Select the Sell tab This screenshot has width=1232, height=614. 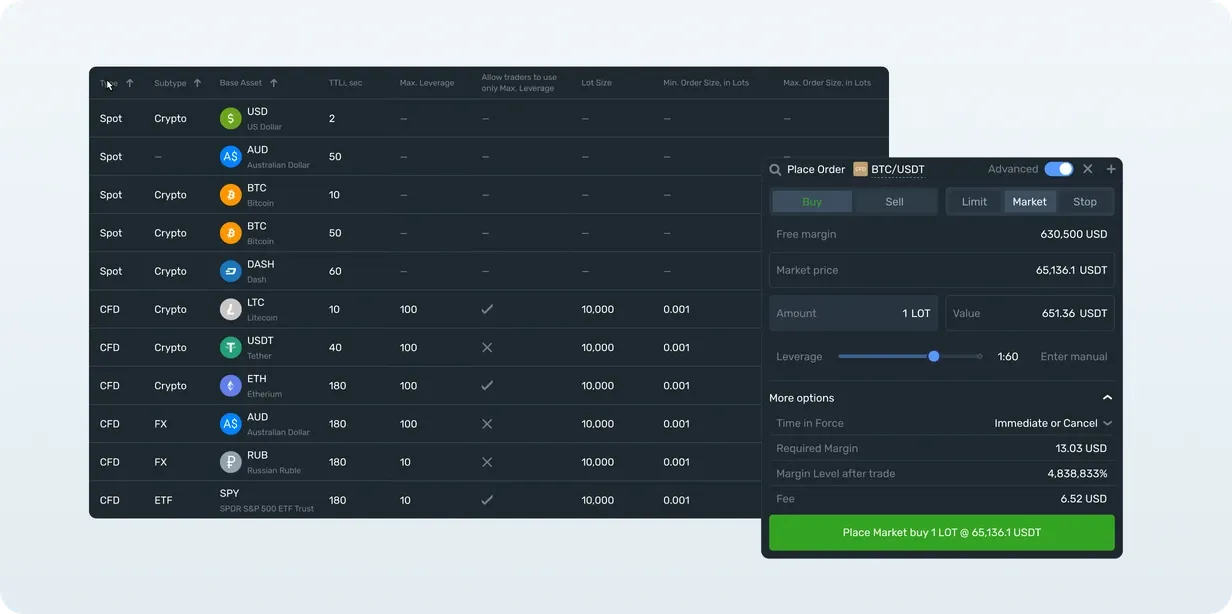tap(895, 201)
